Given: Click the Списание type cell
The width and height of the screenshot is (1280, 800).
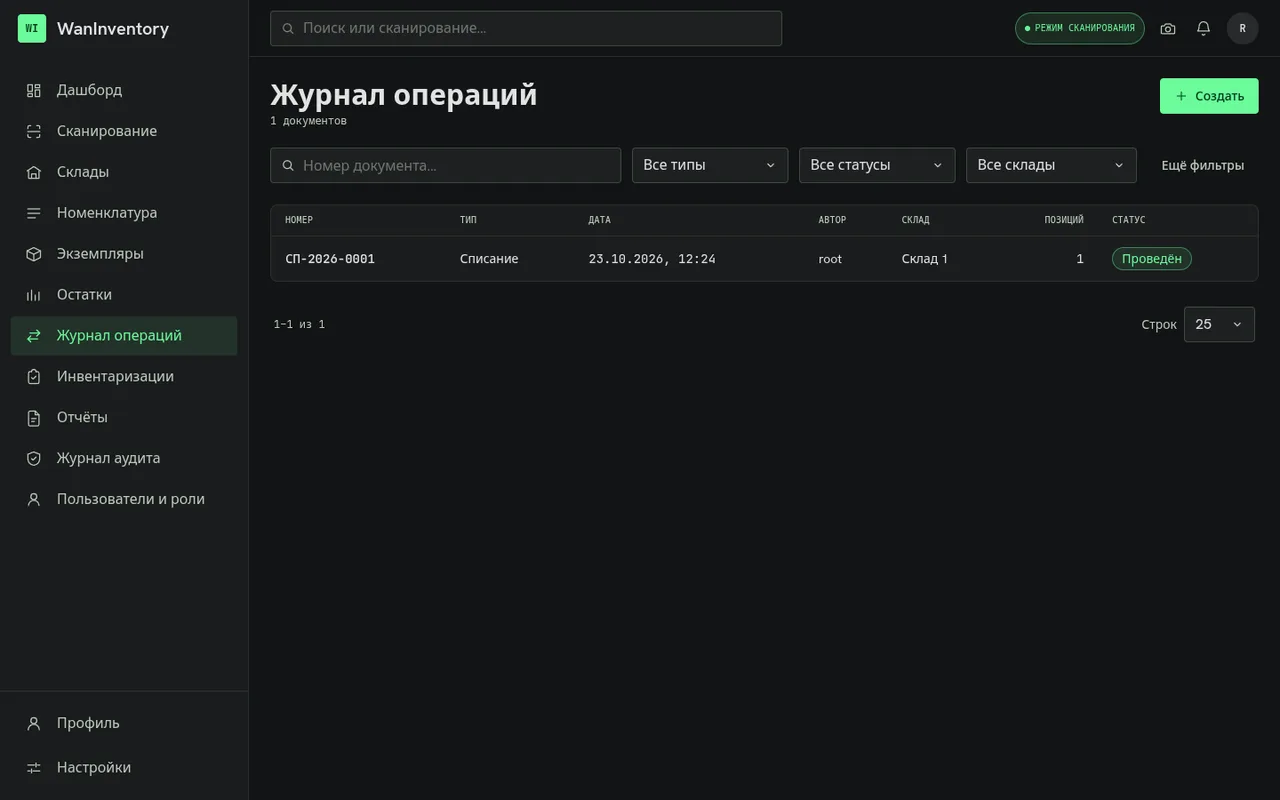Looking at the screenshot, I should (489, 259).
